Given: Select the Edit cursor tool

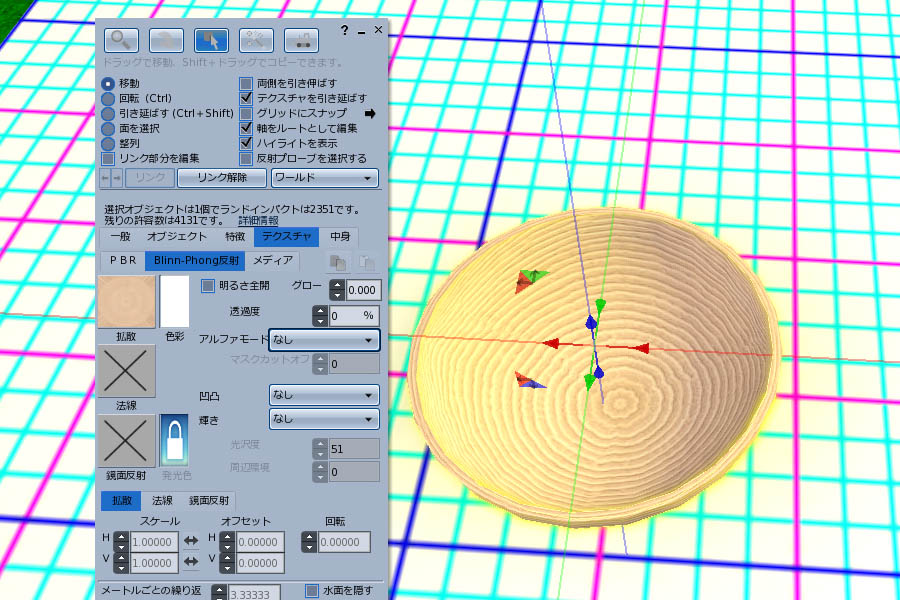Looking at the screenshot, I should pos(211,40).
